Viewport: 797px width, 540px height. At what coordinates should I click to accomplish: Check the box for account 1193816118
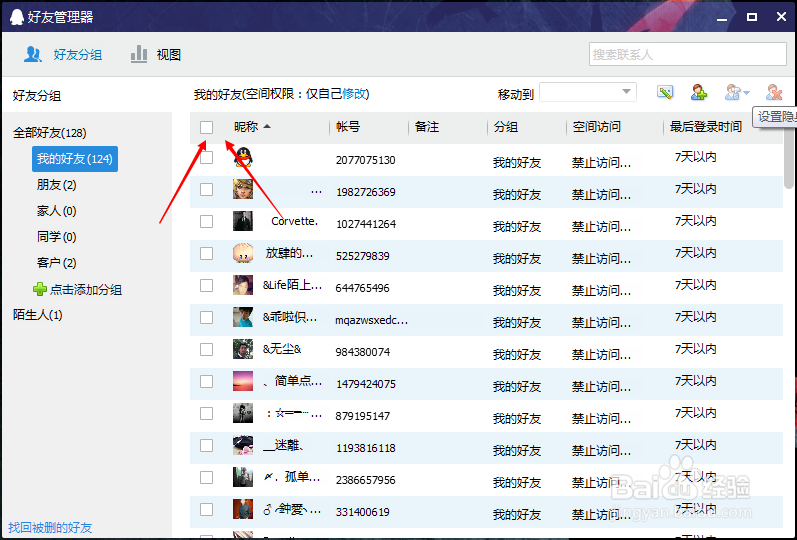click(x=206, y=446)
